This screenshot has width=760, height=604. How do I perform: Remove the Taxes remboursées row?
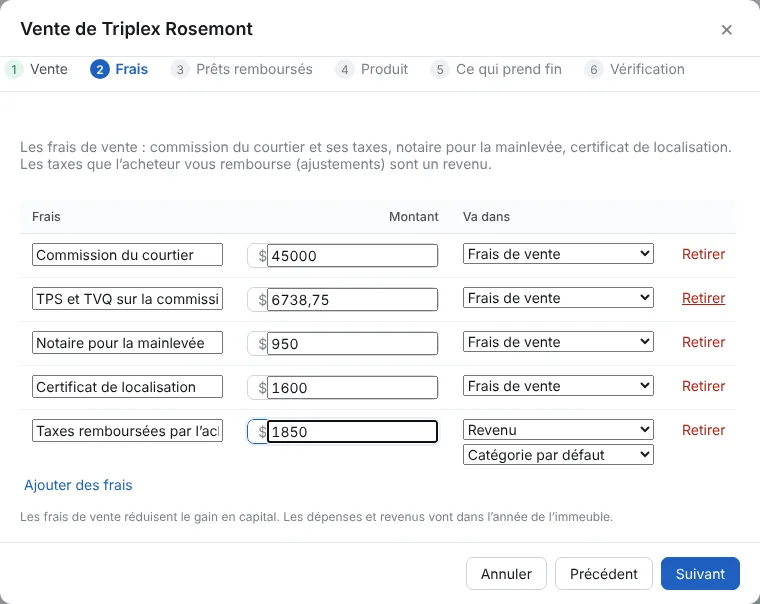tap(703, 430)
